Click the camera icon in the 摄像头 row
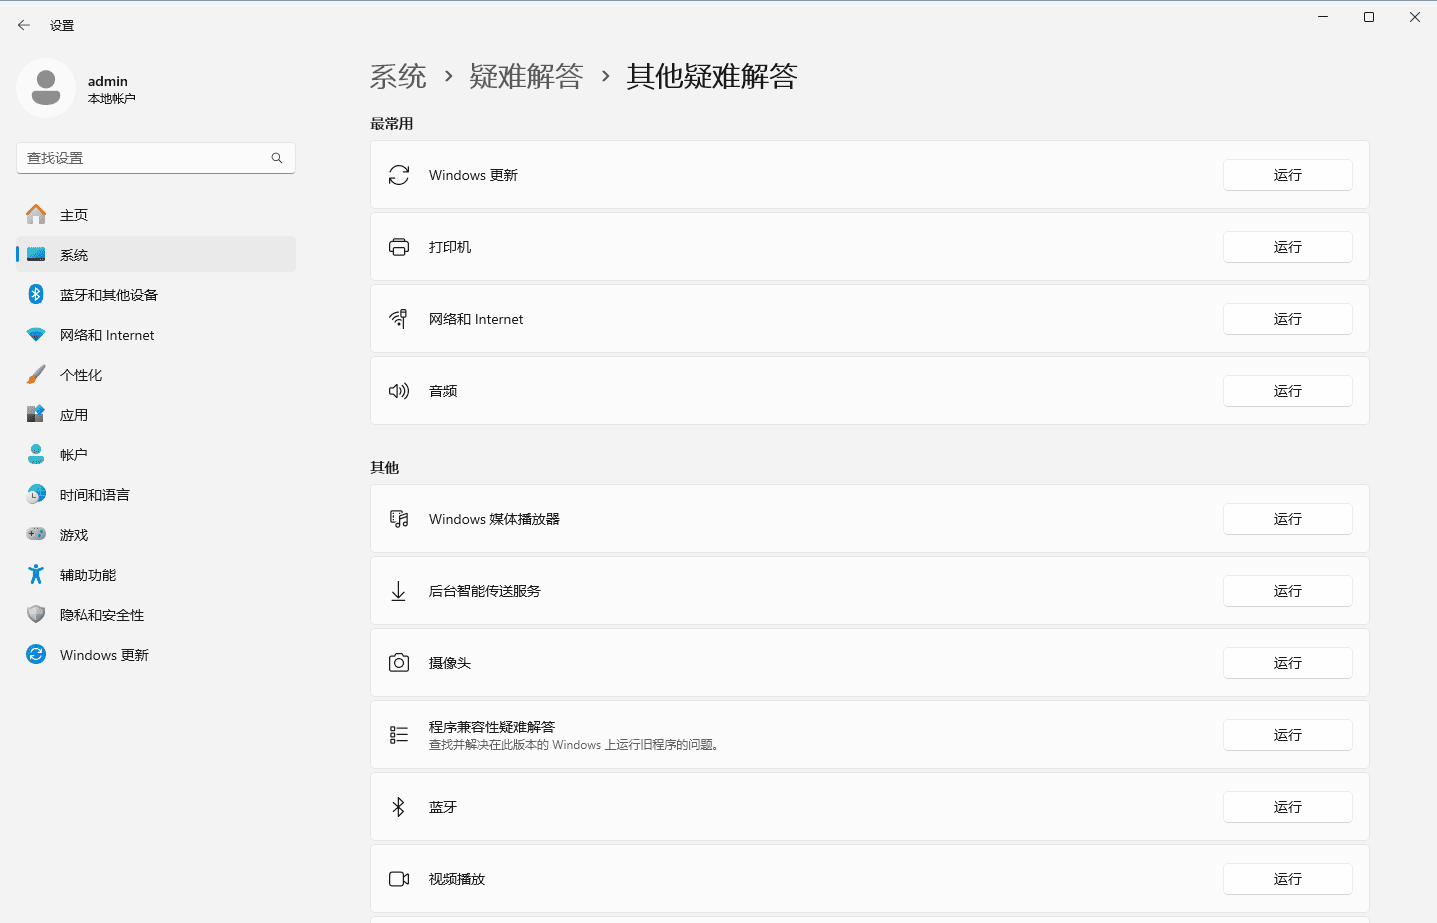This screenshot has width=1437, height=923. tap(399, 663)
